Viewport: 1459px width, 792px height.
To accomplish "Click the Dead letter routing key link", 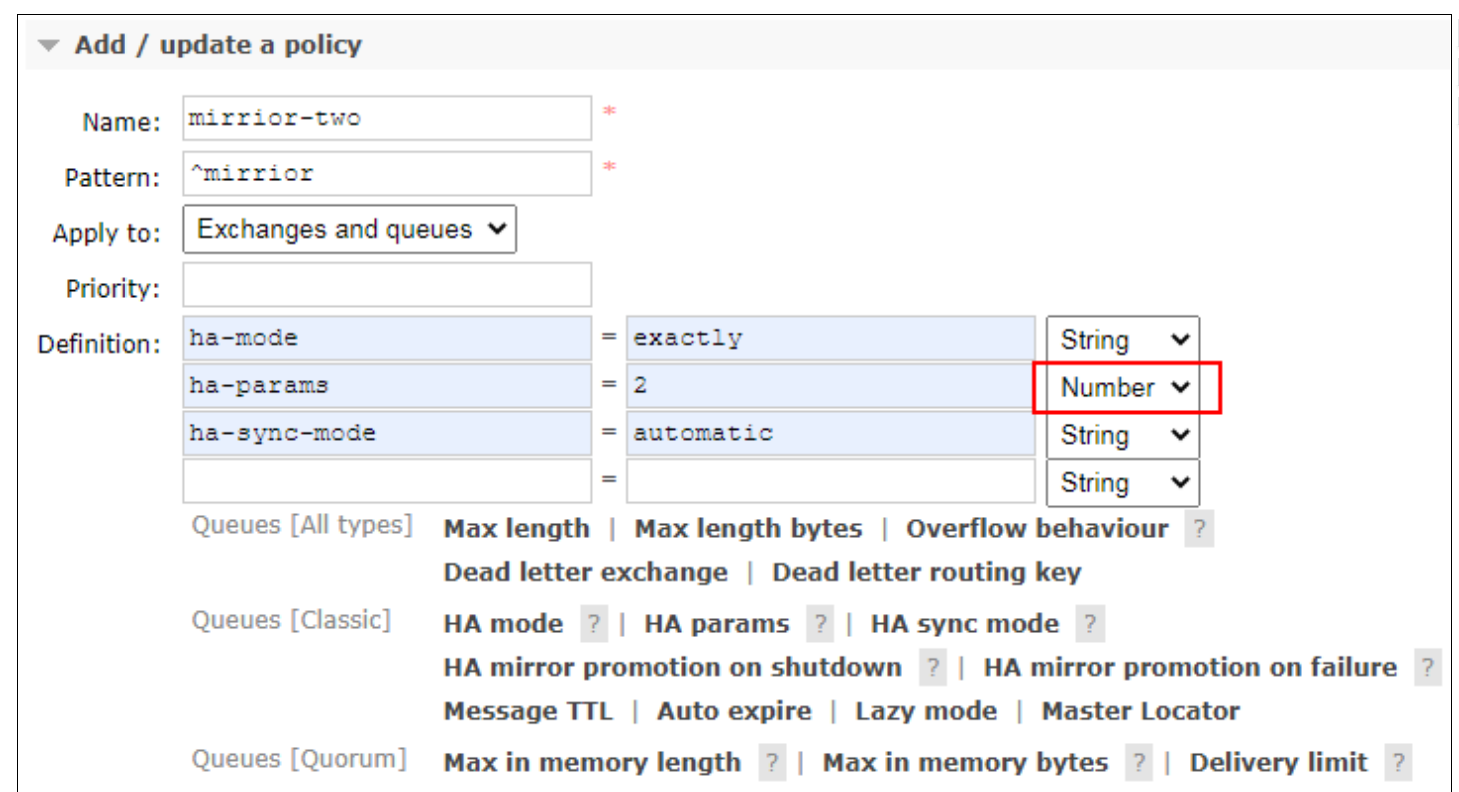I will click(927, 573).
